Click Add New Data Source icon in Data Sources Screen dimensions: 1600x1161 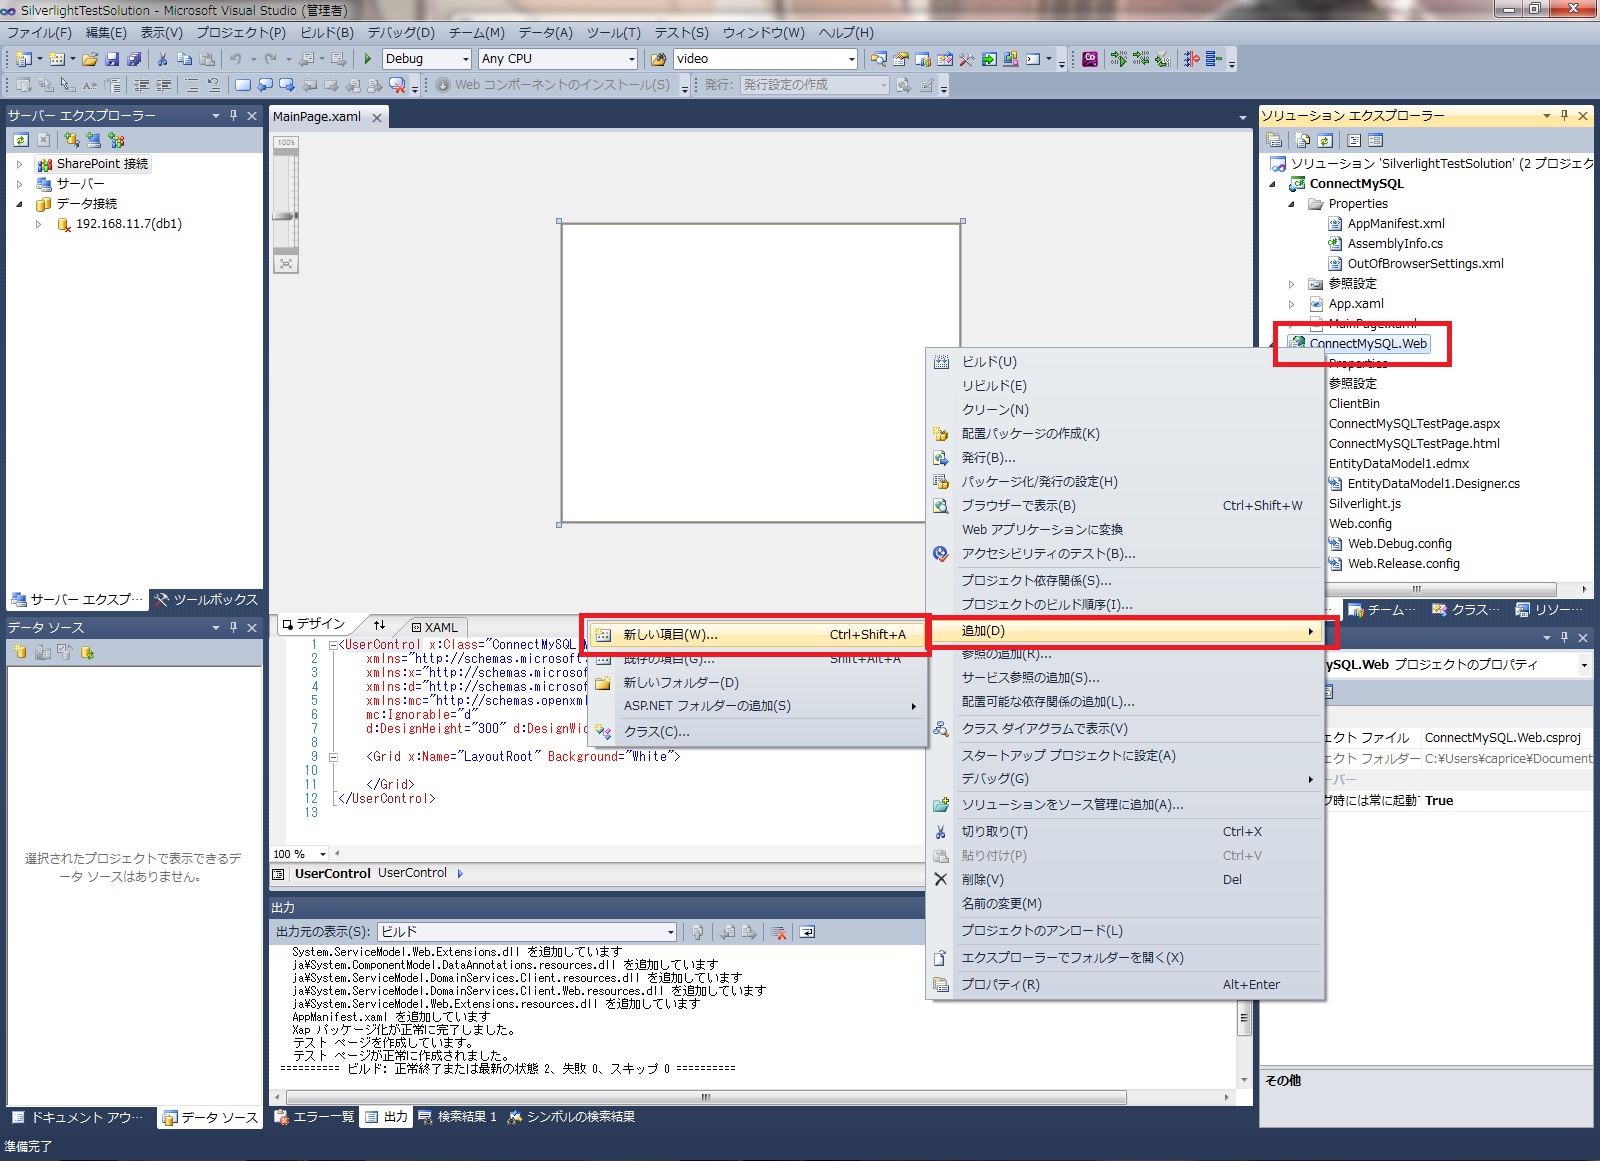pos(20,652)
